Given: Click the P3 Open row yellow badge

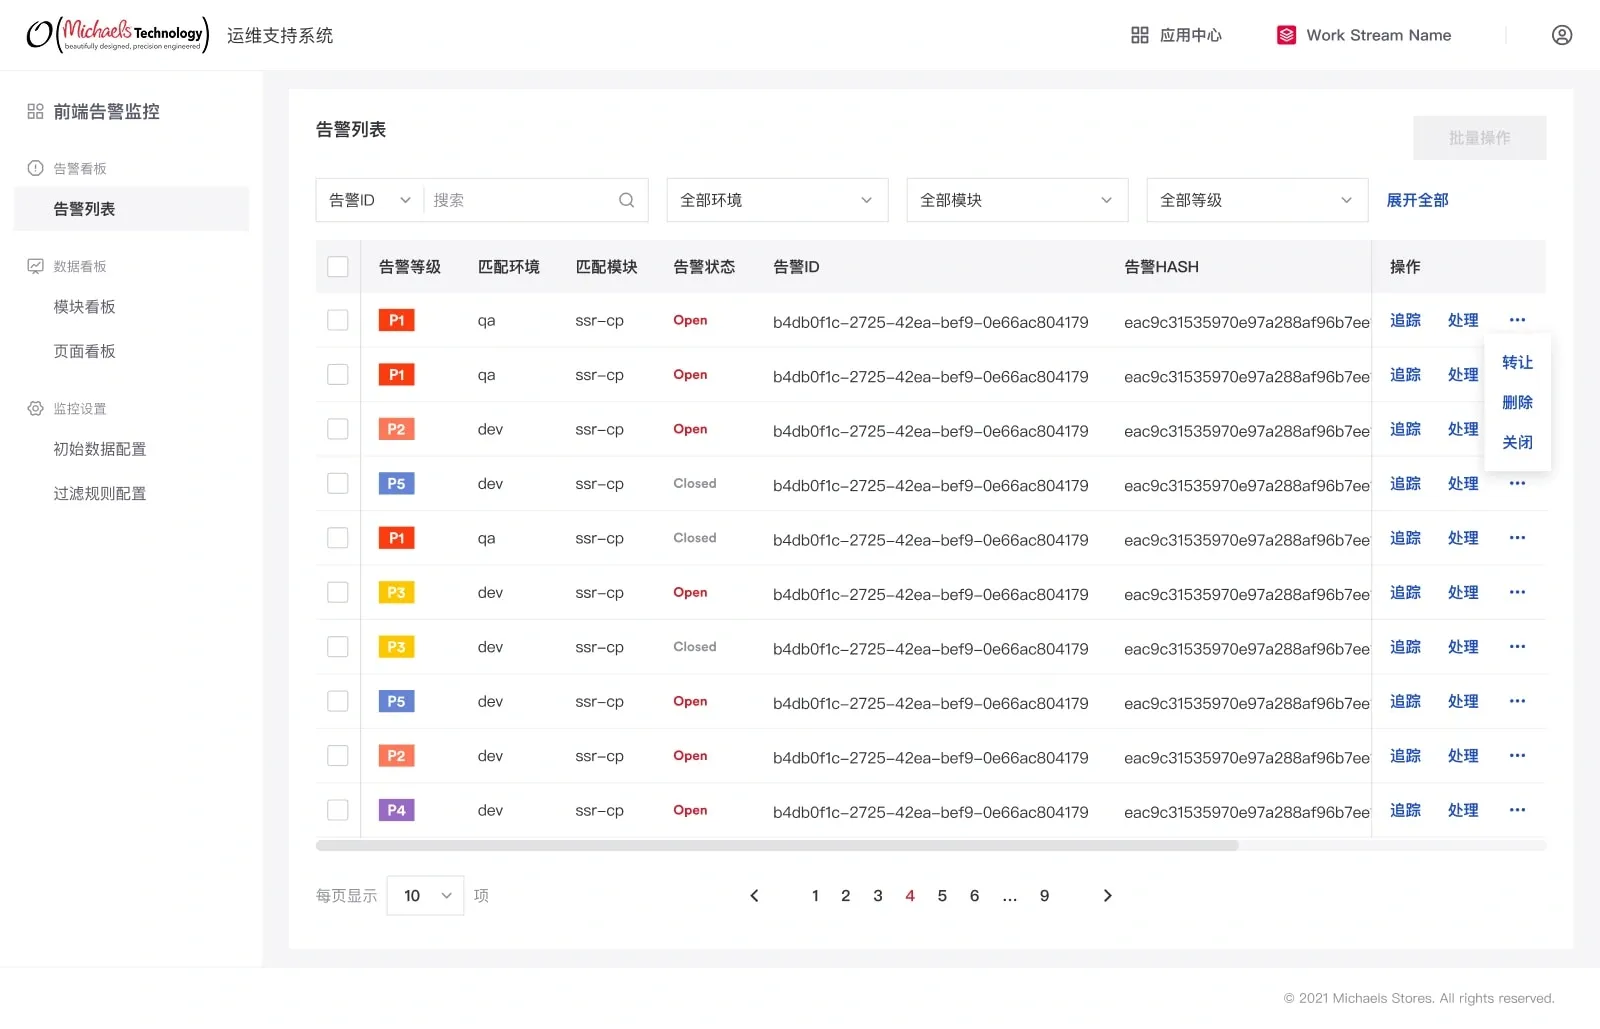Looking at the screenshot, I should [396, 592].
